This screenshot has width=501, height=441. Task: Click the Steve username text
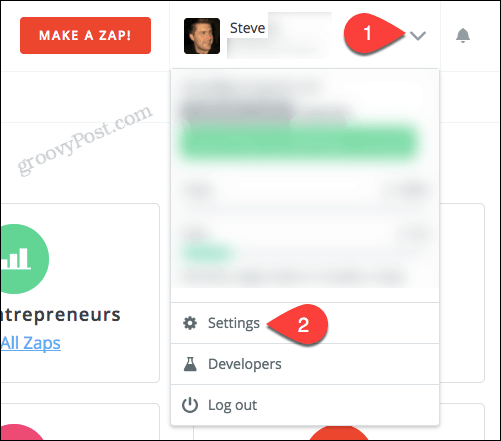(x=247, y=28)
